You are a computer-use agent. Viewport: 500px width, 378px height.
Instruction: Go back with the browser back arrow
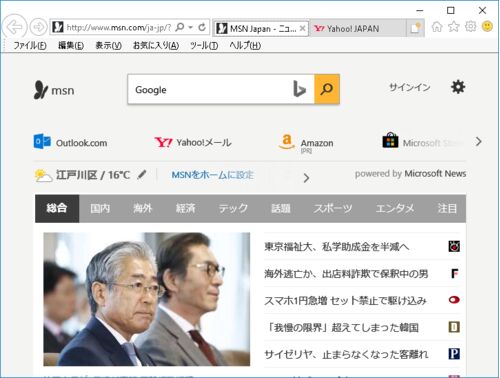[14, 27]
